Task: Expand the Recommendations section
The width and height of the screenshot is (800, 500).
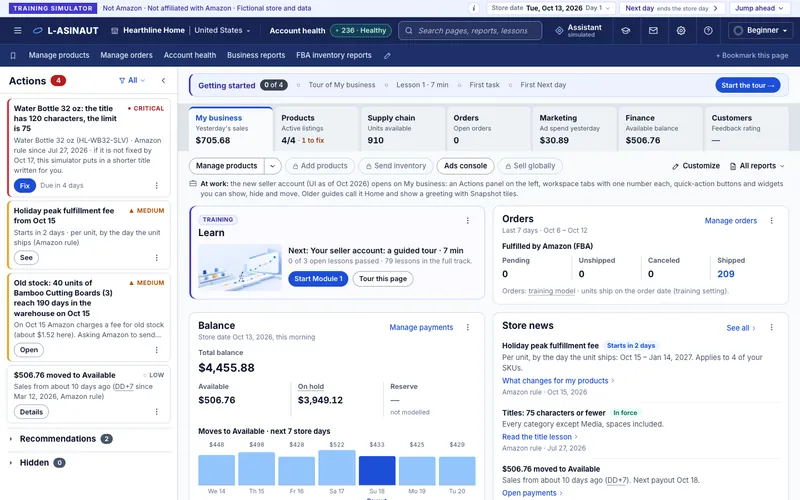Action: [60, 439]
